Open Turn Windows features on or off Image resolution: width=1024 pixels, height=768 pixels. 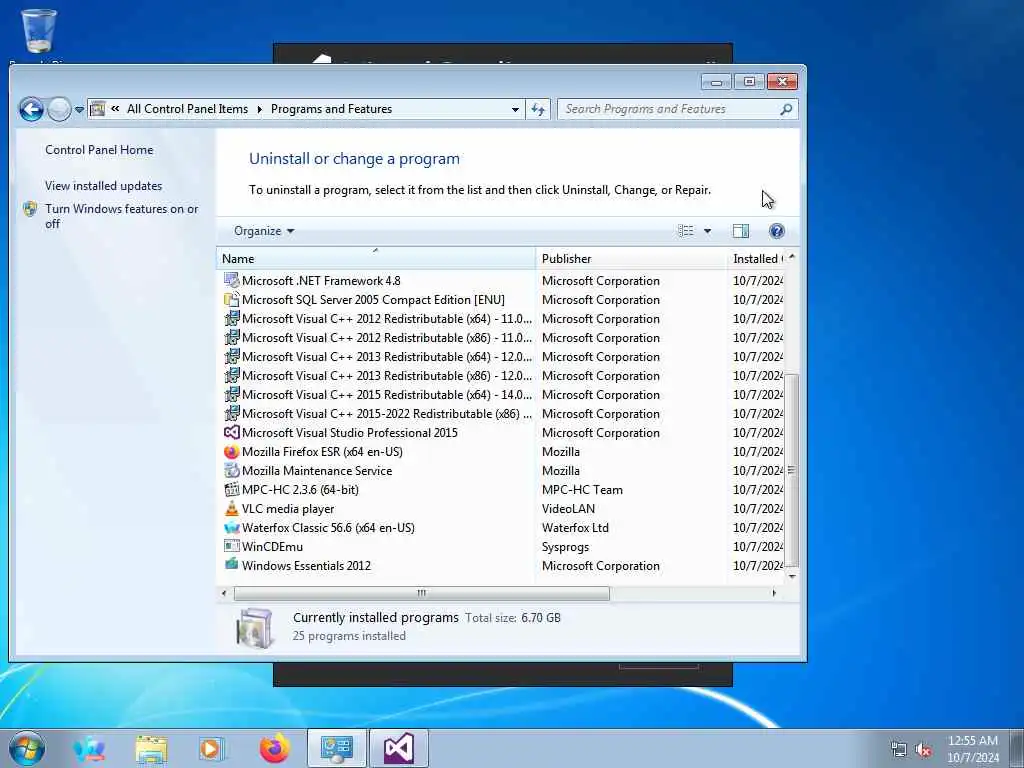(121, 216)
